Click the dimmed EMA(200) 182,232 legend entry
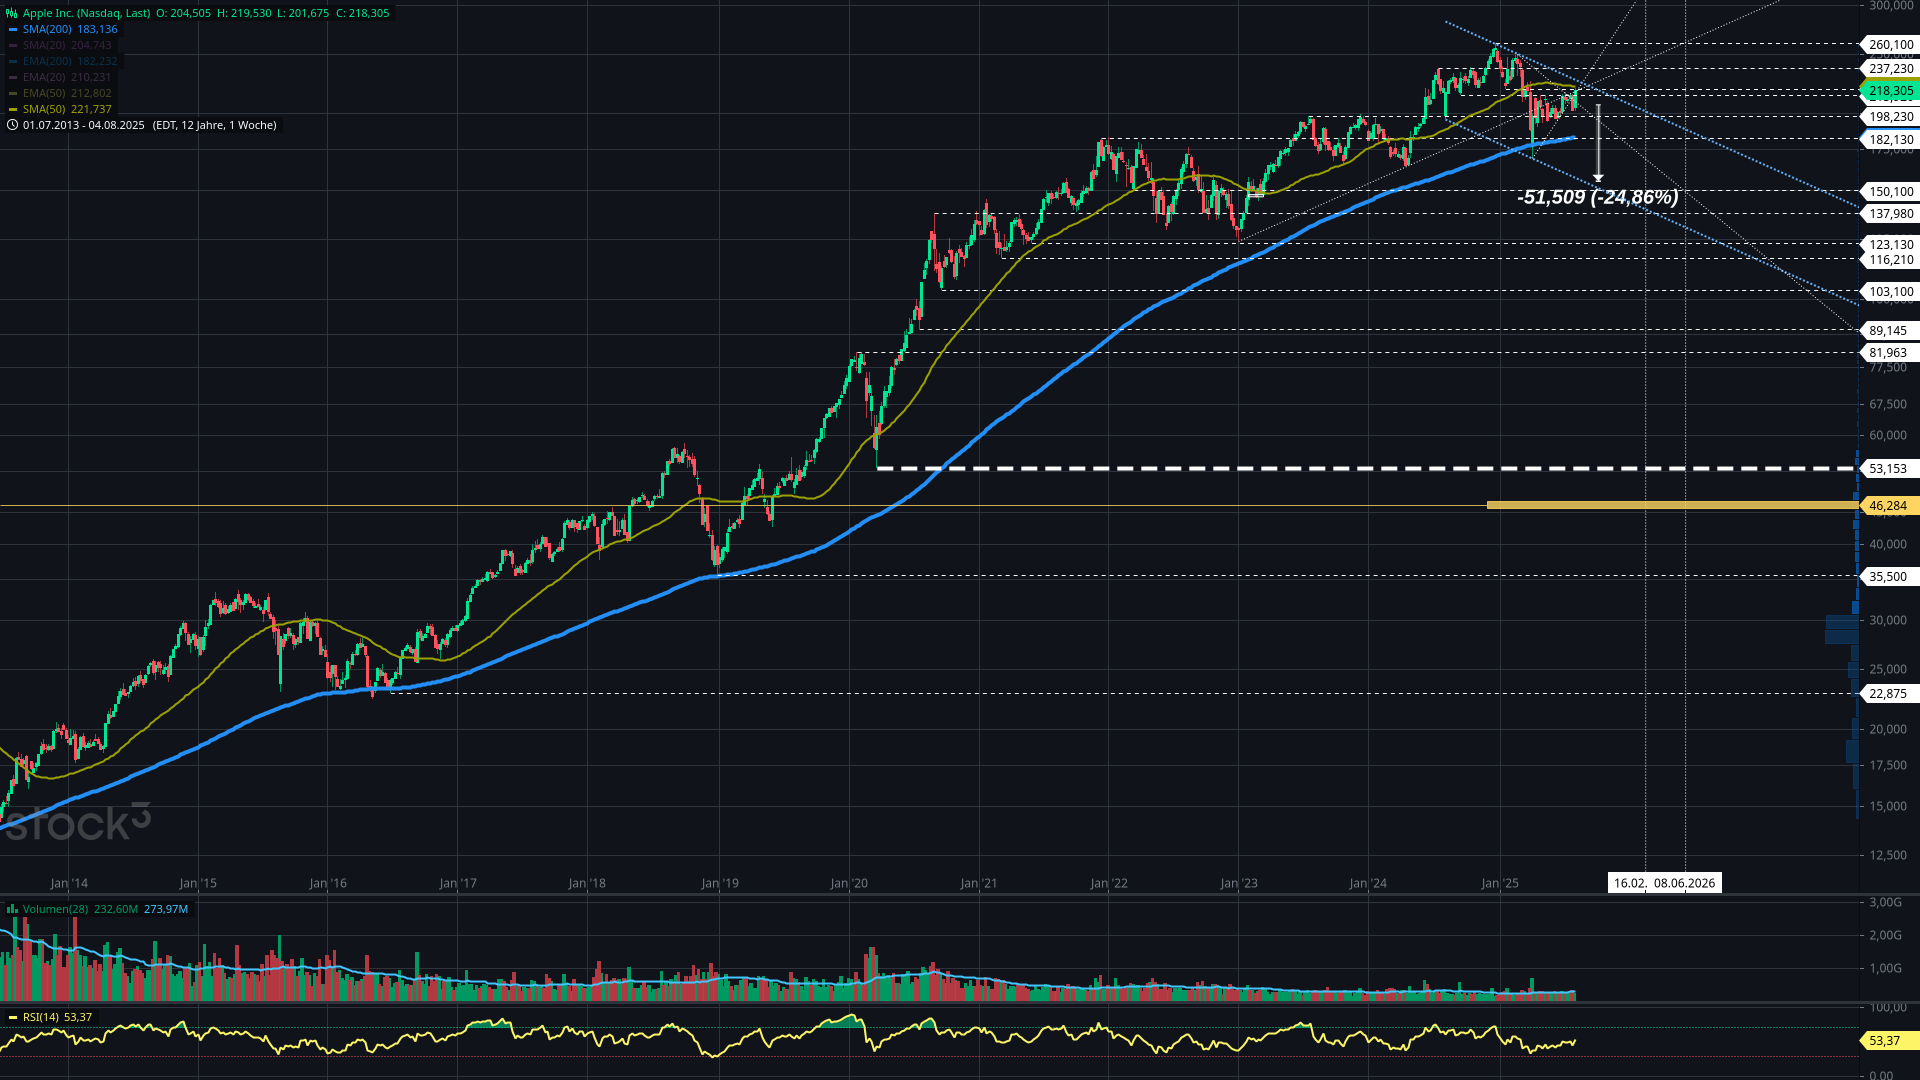 [x=70, y=61]
